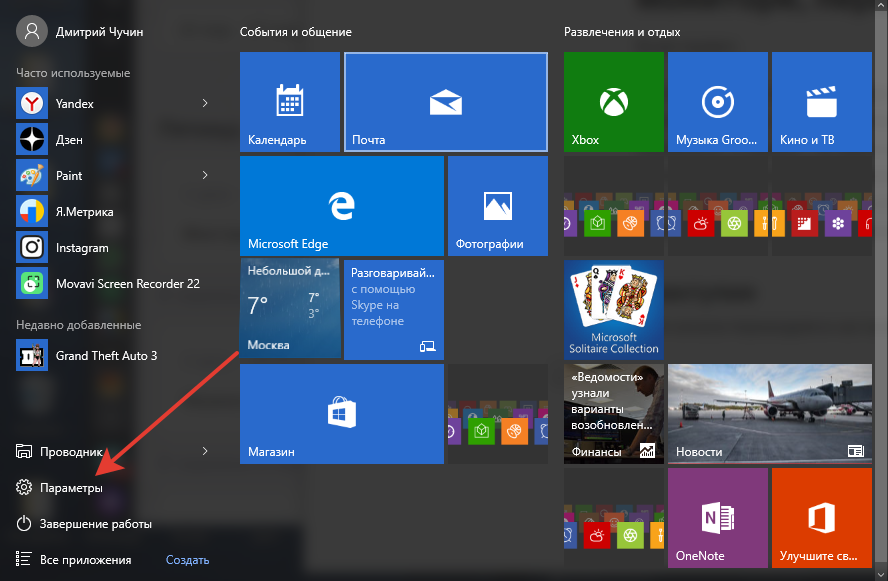
Task: Click the Часто используемые heading
Action: pos(73,73)
